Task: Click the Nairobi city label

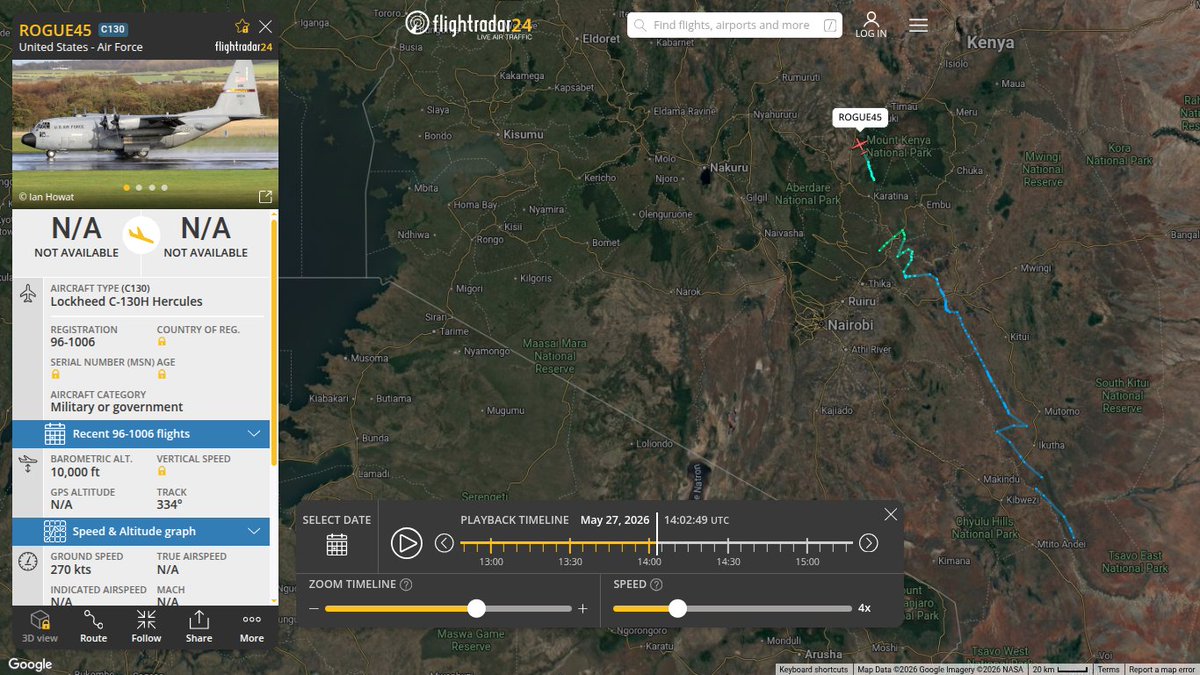Action: tap(849, 325)
